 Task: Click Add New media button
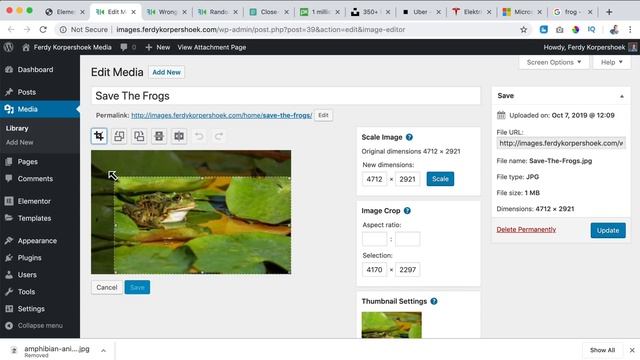coord(166,72)
